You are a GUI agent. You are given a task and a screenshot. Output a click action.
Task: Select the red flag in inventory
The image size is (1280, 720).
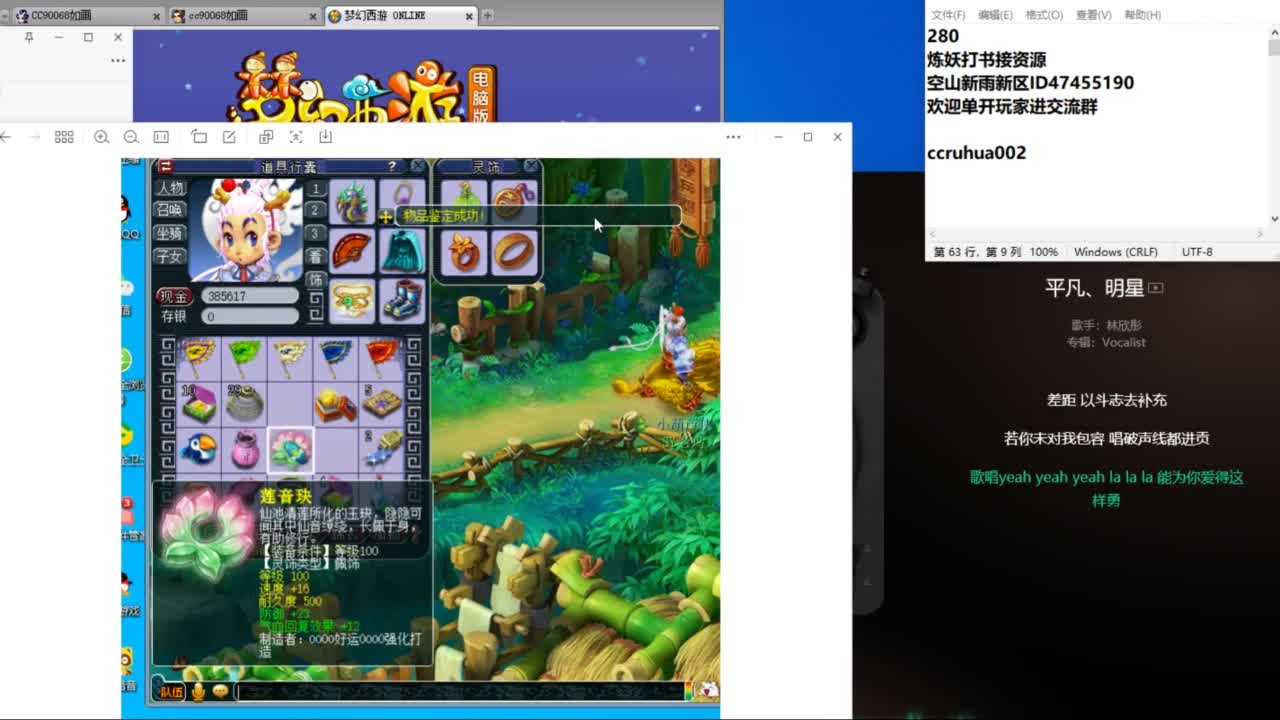382,357
